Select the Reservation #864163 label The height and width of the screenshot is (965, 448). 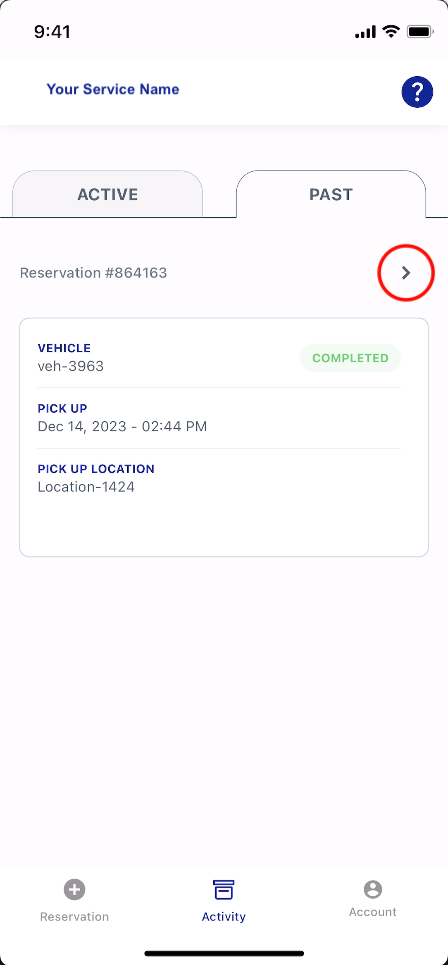(94, 273)
